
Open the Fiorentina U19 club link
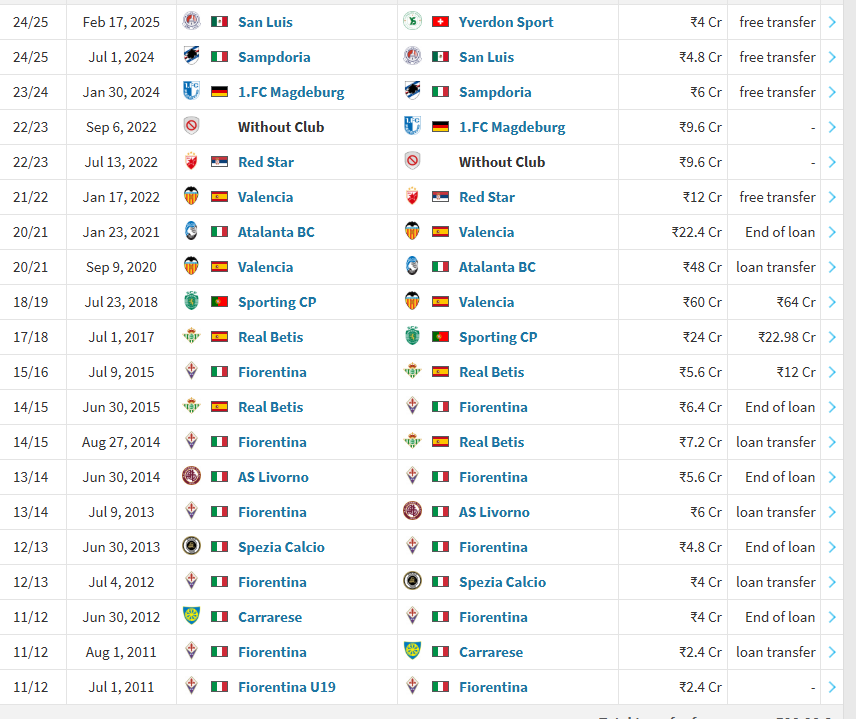286,687
